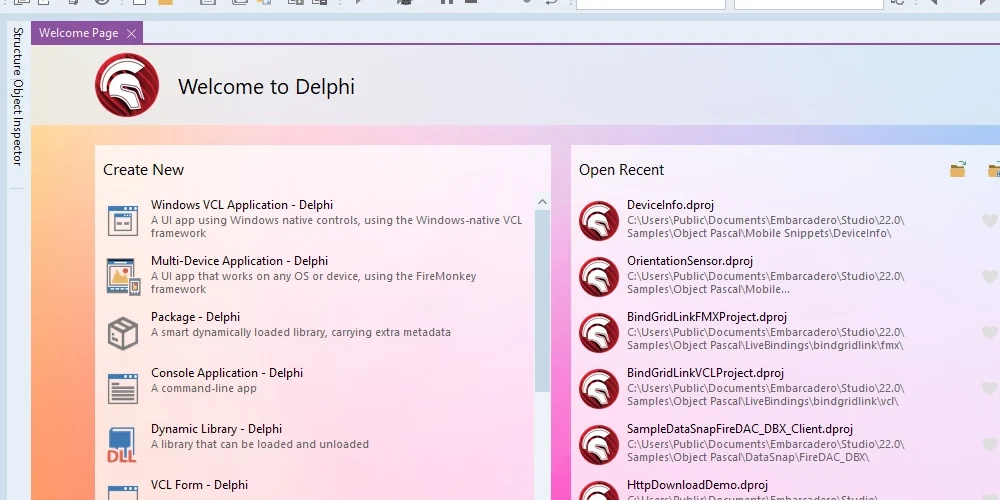This screenshot has height=500, width=1000.
Task: Close the Welcome Page tab
Action: point(131,33)
